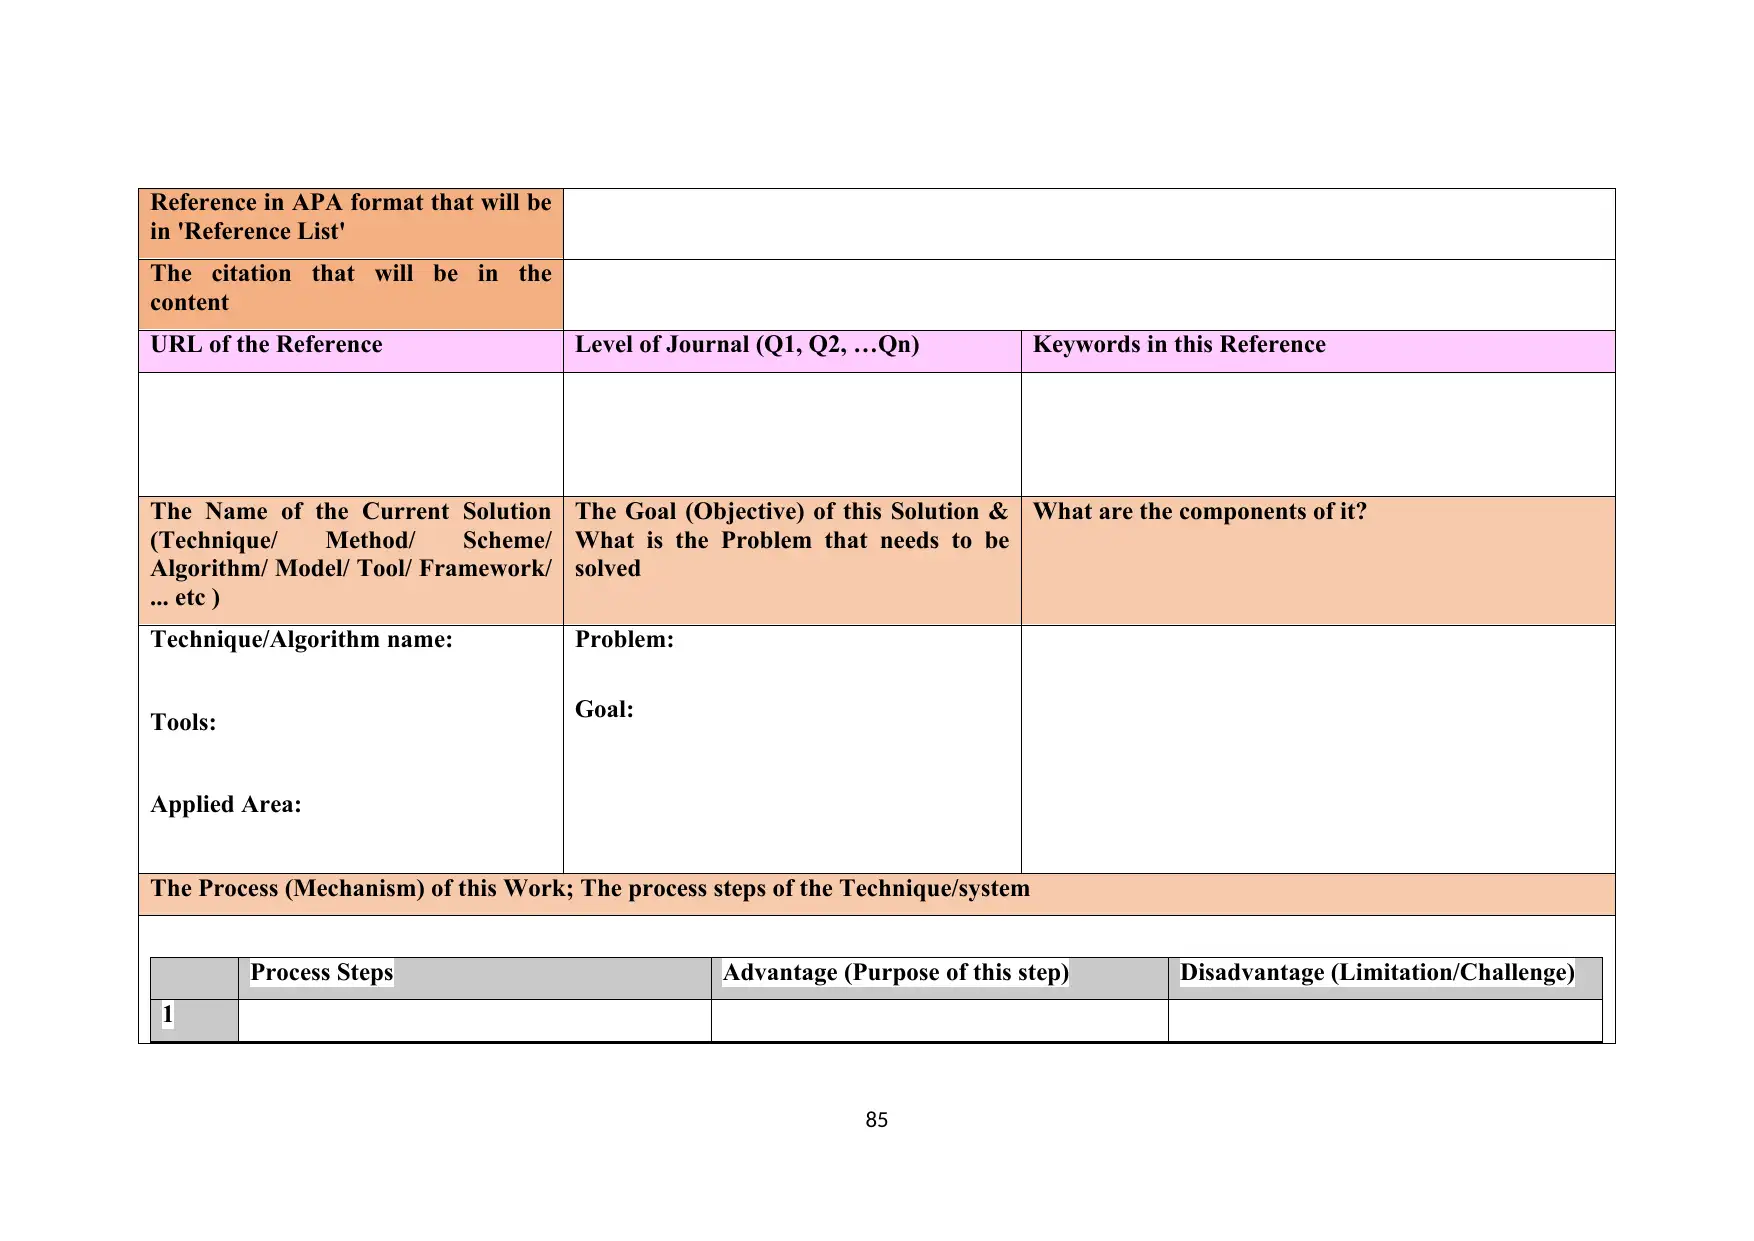Click 'The Goal (Objective) of this Solution' header

[792, 561]
